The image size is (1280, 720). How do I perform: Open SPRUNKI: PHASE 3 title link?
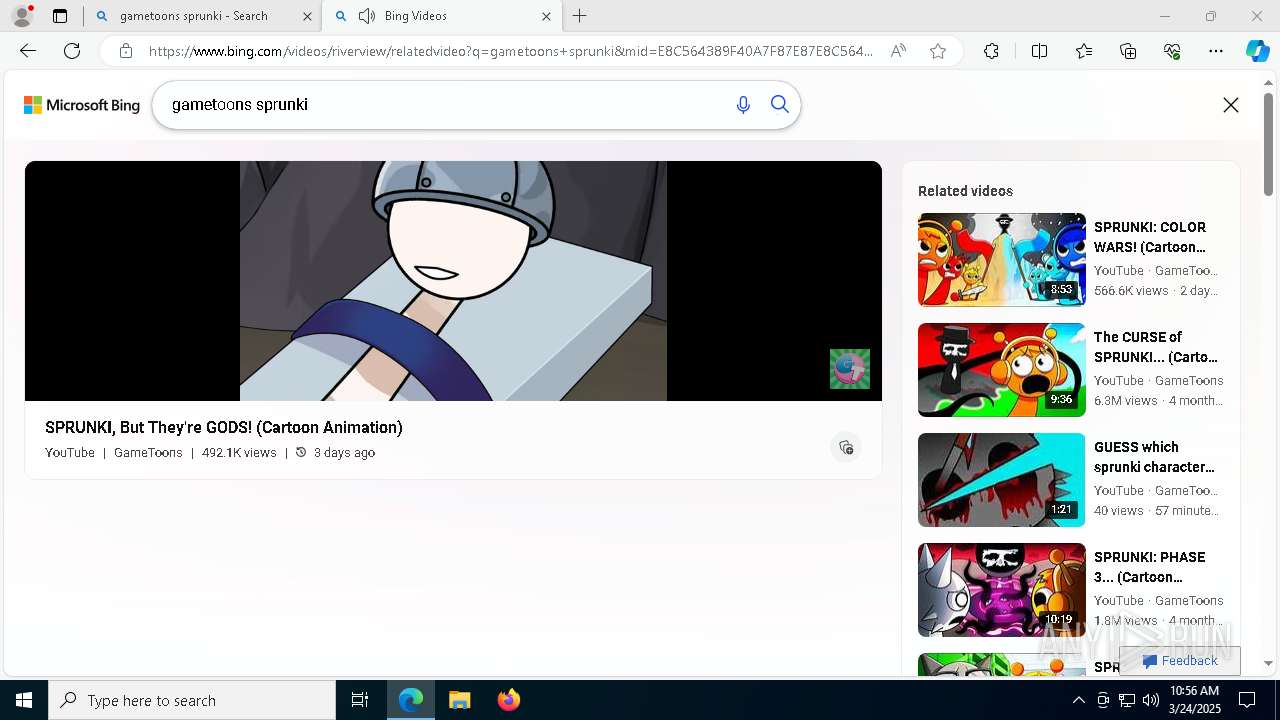pyautogui.click(x=1150, y=567)
